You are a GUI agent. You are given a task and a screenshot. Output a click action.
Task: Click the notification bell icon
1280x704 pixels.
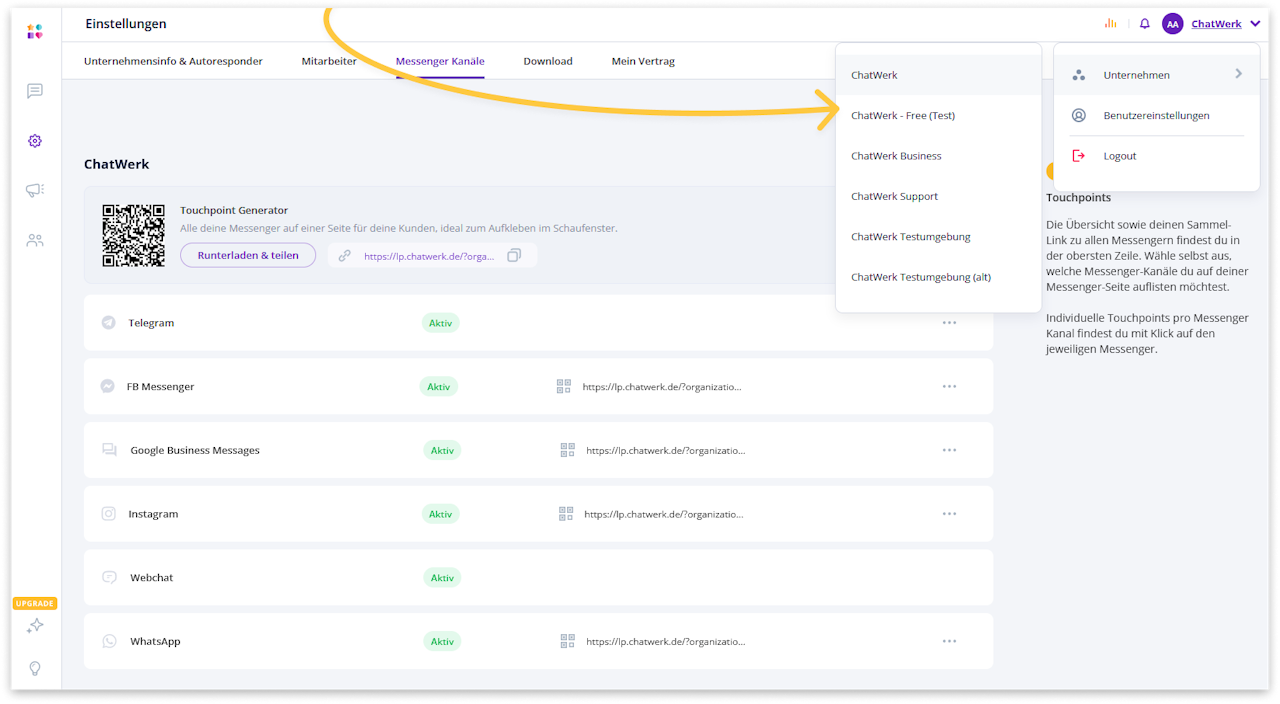point(1145,24)
